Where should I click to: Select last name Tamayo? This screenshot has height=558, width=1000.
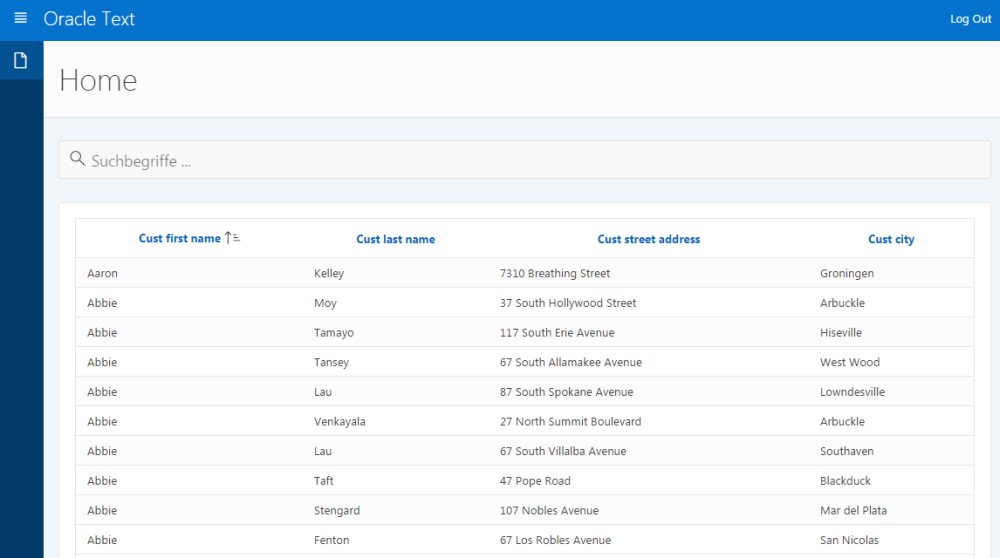[x=334, y=332]
